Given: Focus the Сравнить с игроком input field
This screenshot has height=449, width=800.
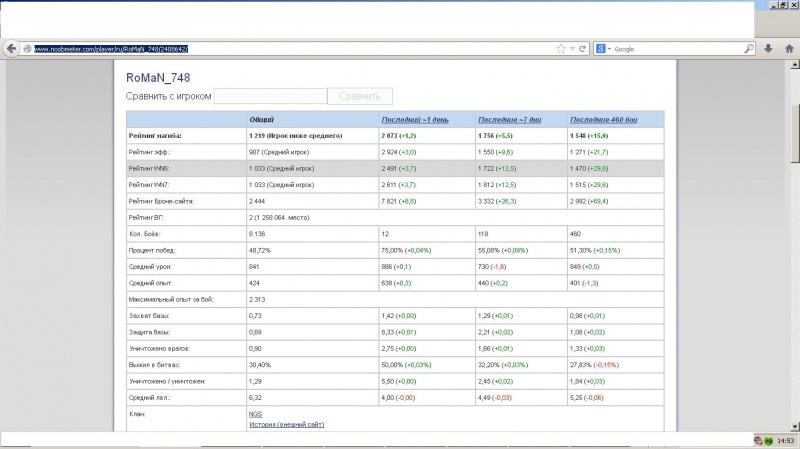Looking at the screenshot, I should click(x=271, y=96).
